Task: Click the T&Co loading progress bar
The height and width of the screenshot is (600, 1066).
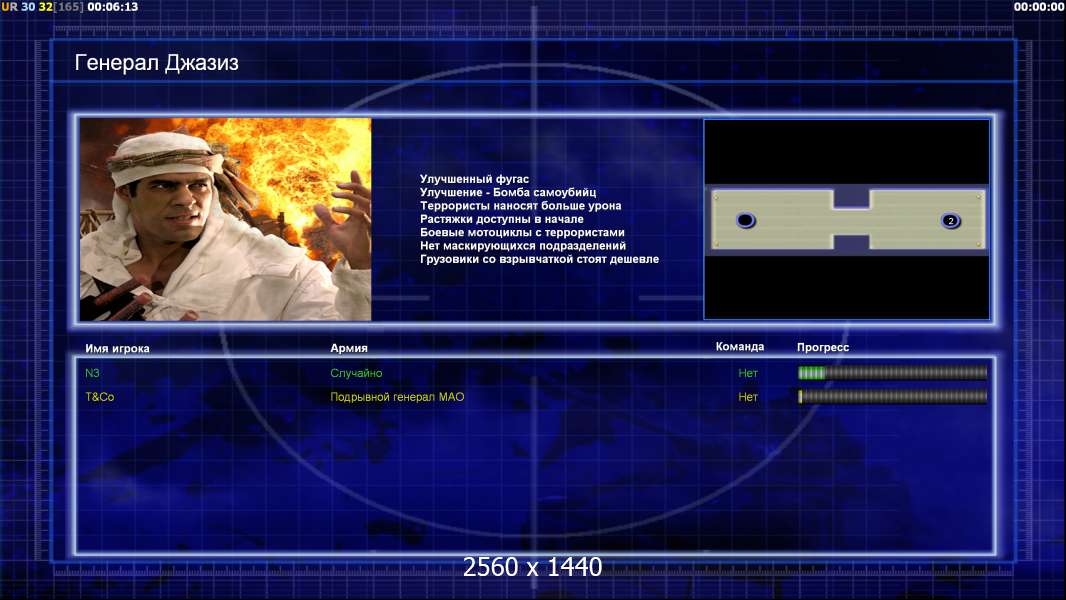Action: coord(893,396)
